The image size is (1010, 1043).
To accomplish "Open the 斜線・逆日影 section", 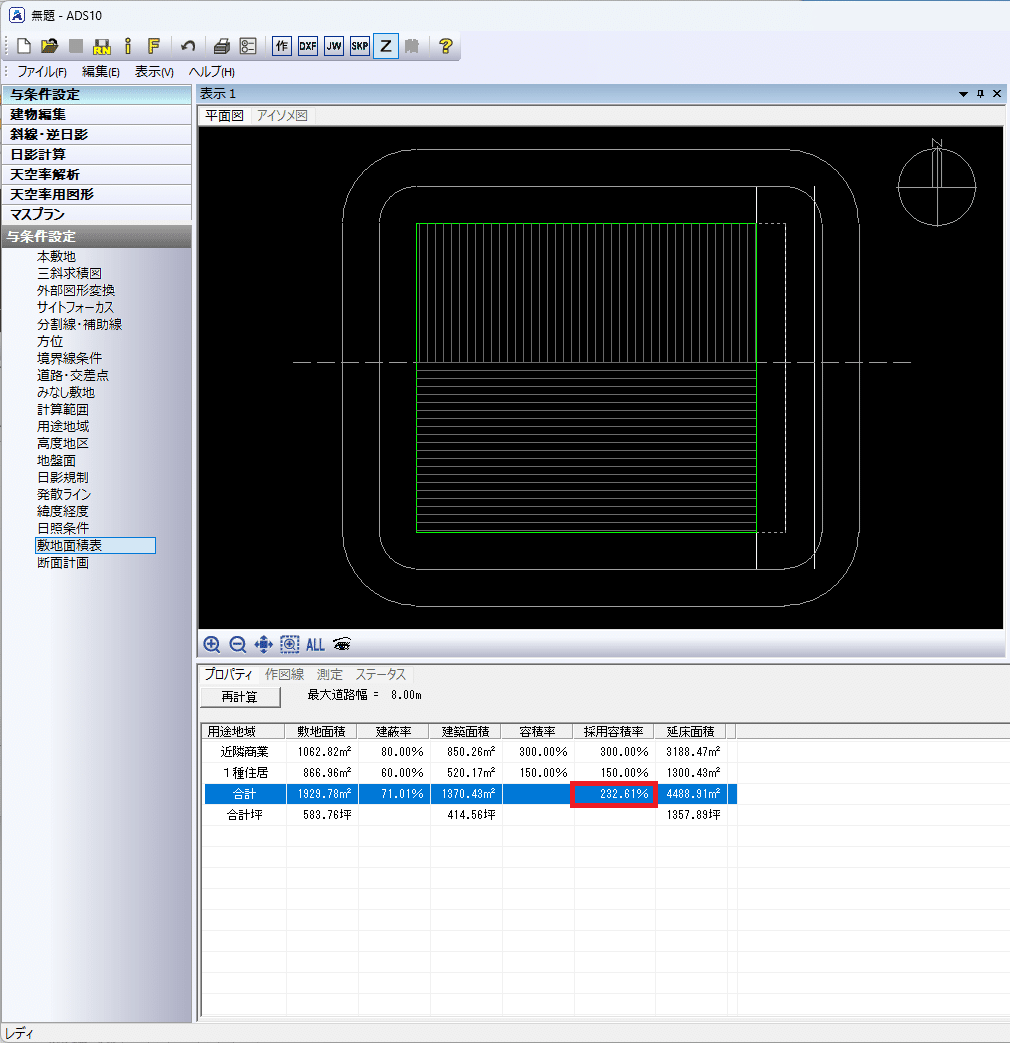I will tap(96, 134).
